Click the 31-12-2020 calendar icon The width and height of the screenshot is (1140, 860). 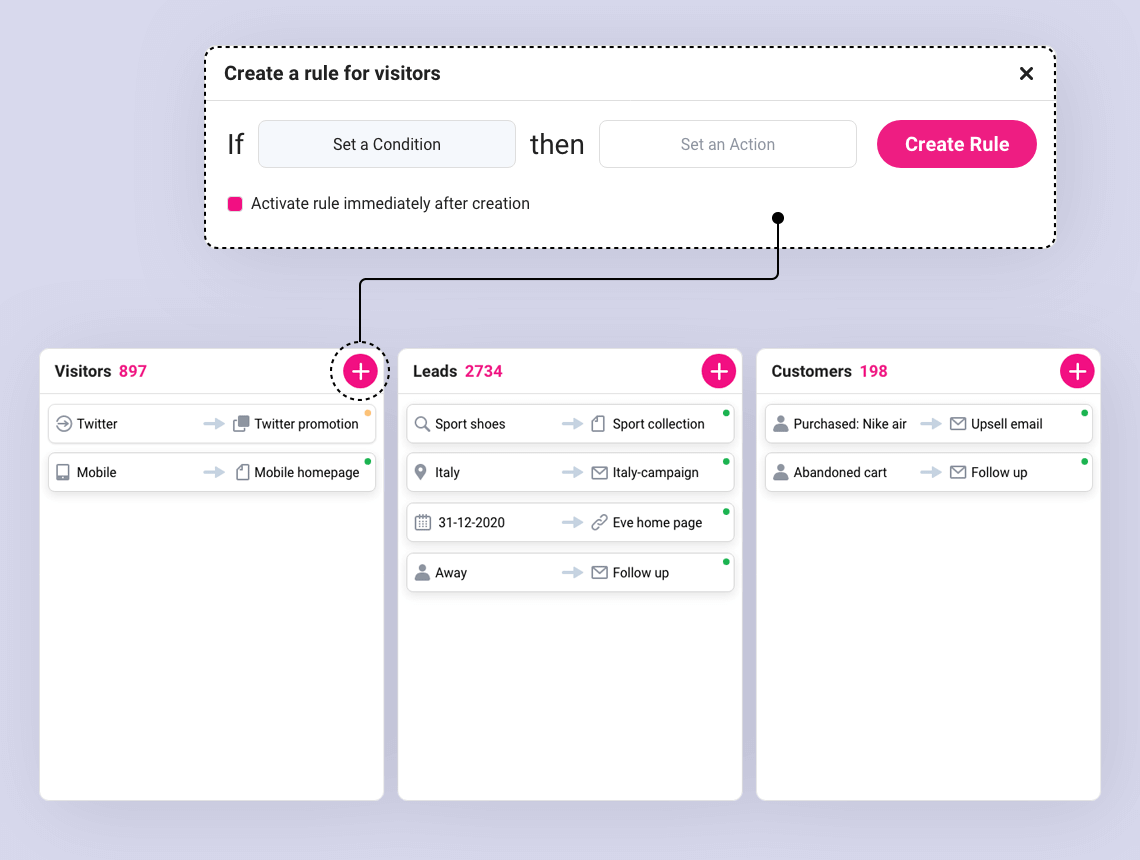tap(422, 522)
